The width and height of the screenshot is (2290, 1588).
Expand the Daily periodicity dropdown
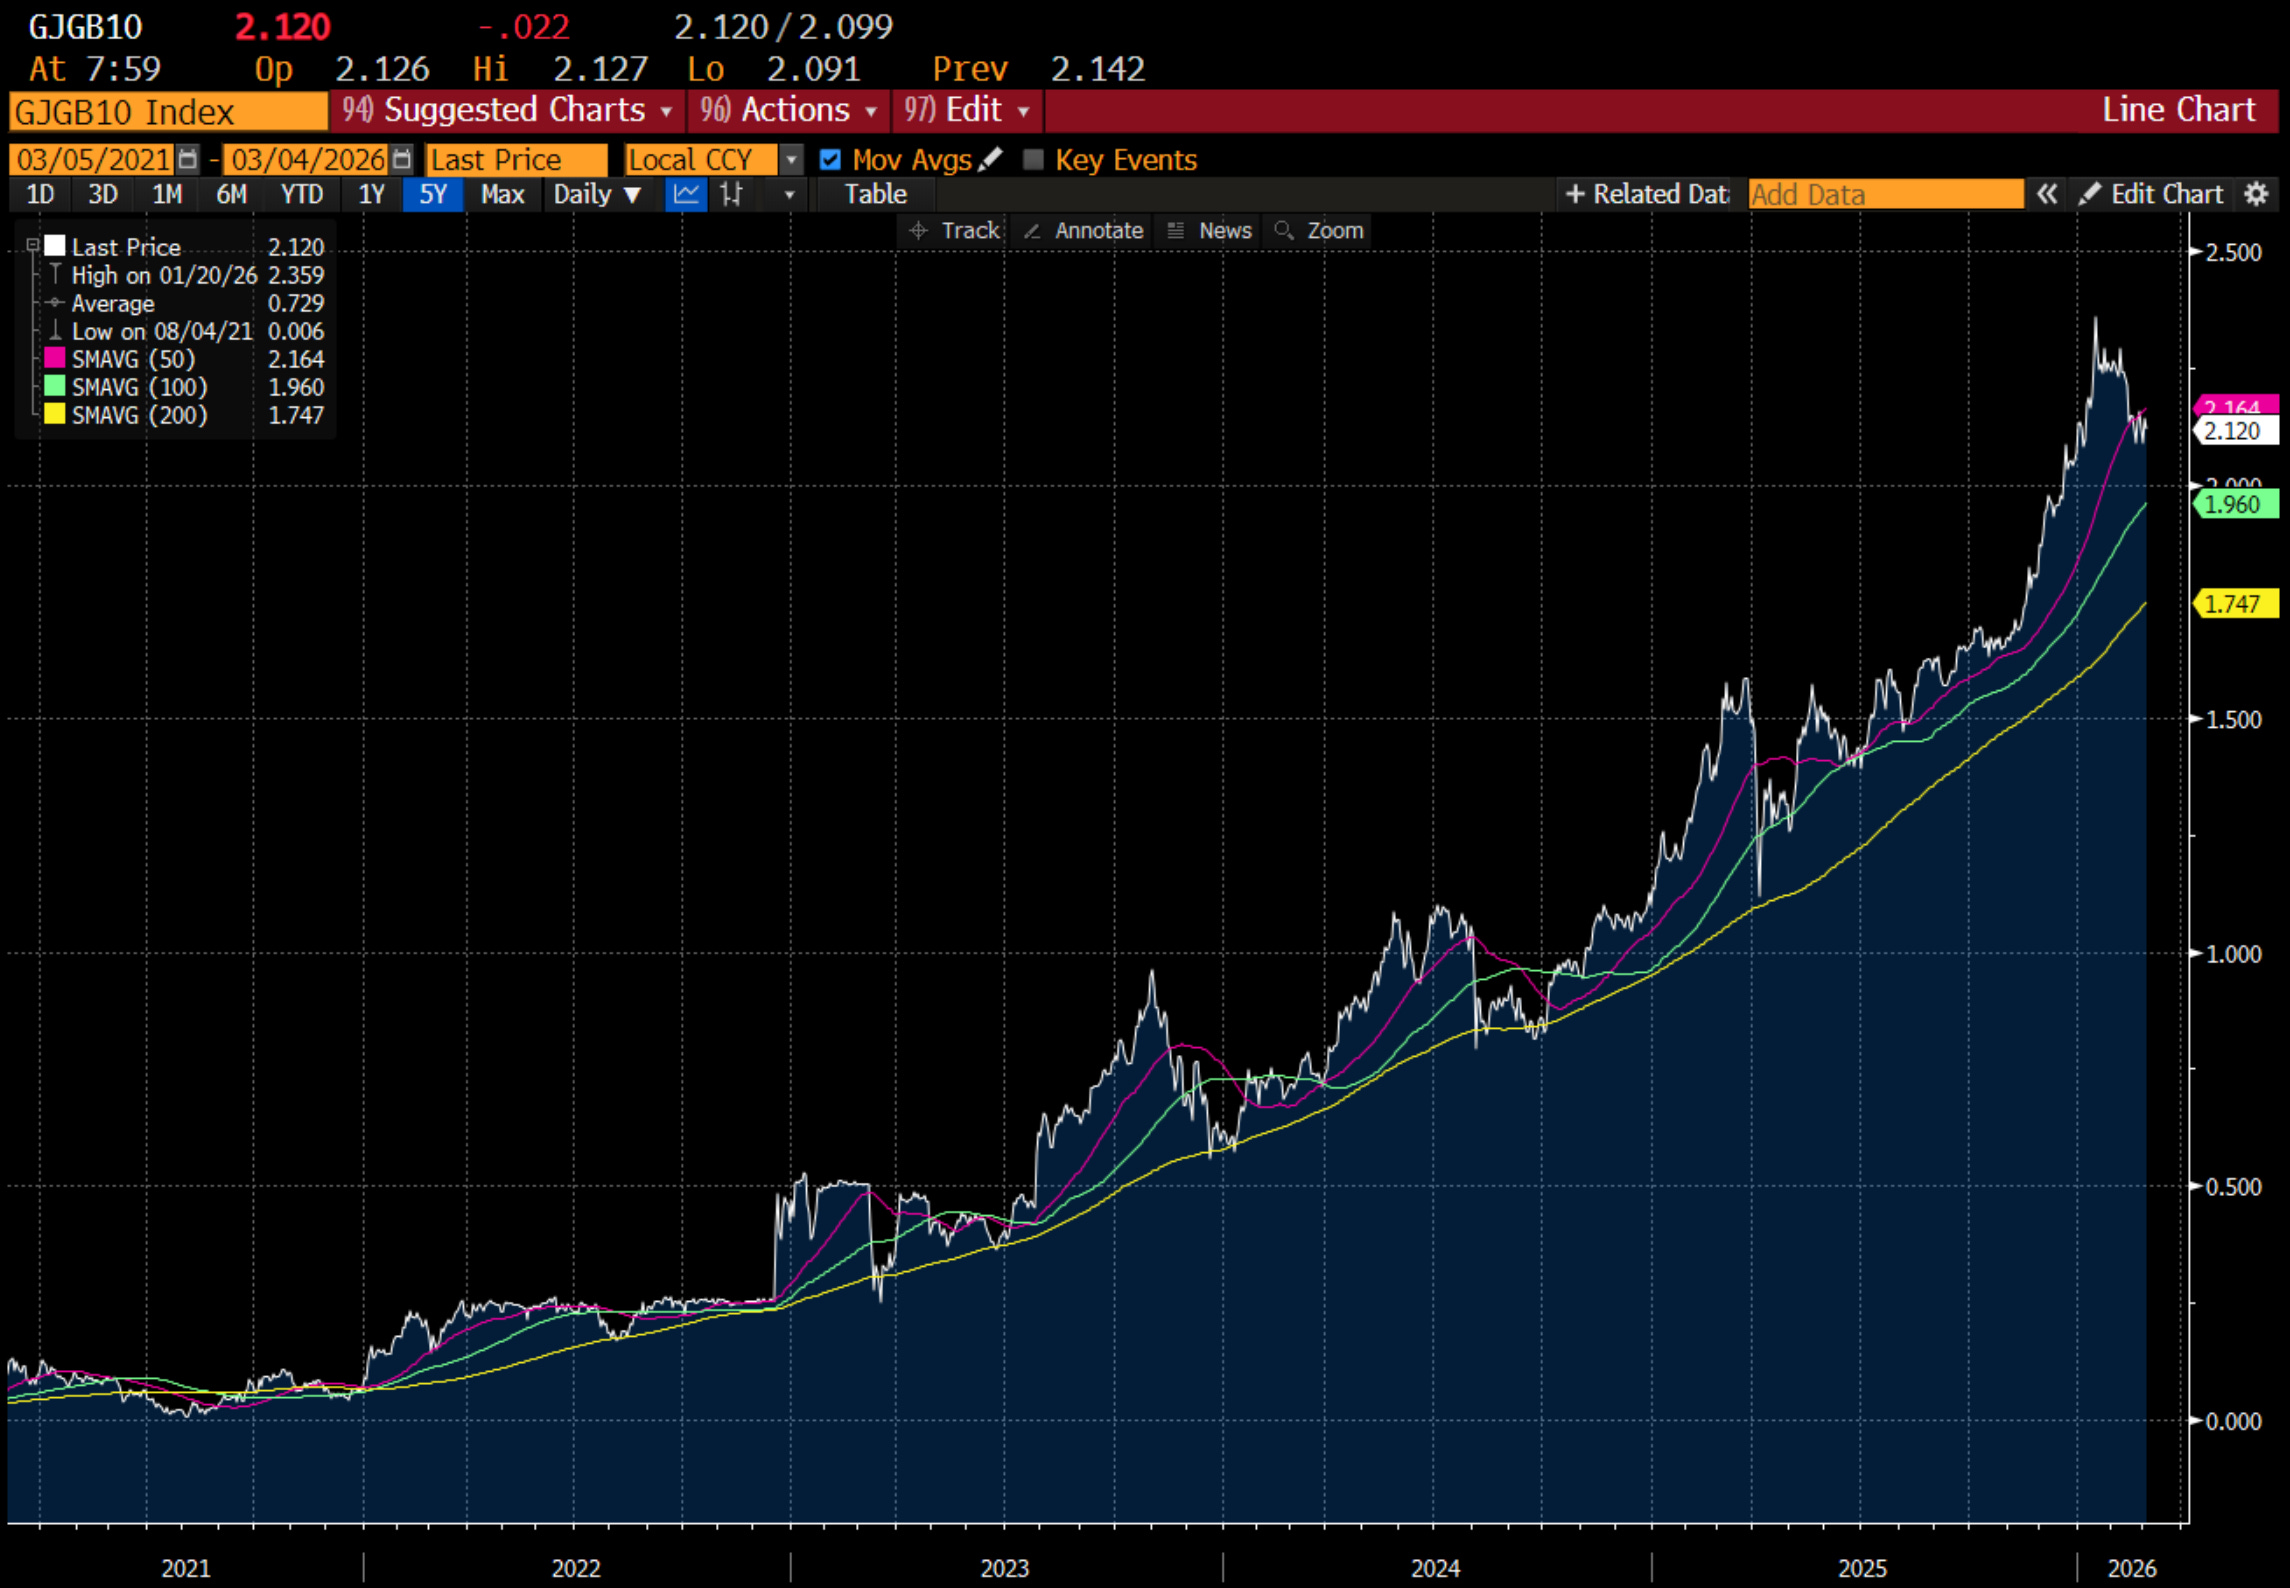597,194
